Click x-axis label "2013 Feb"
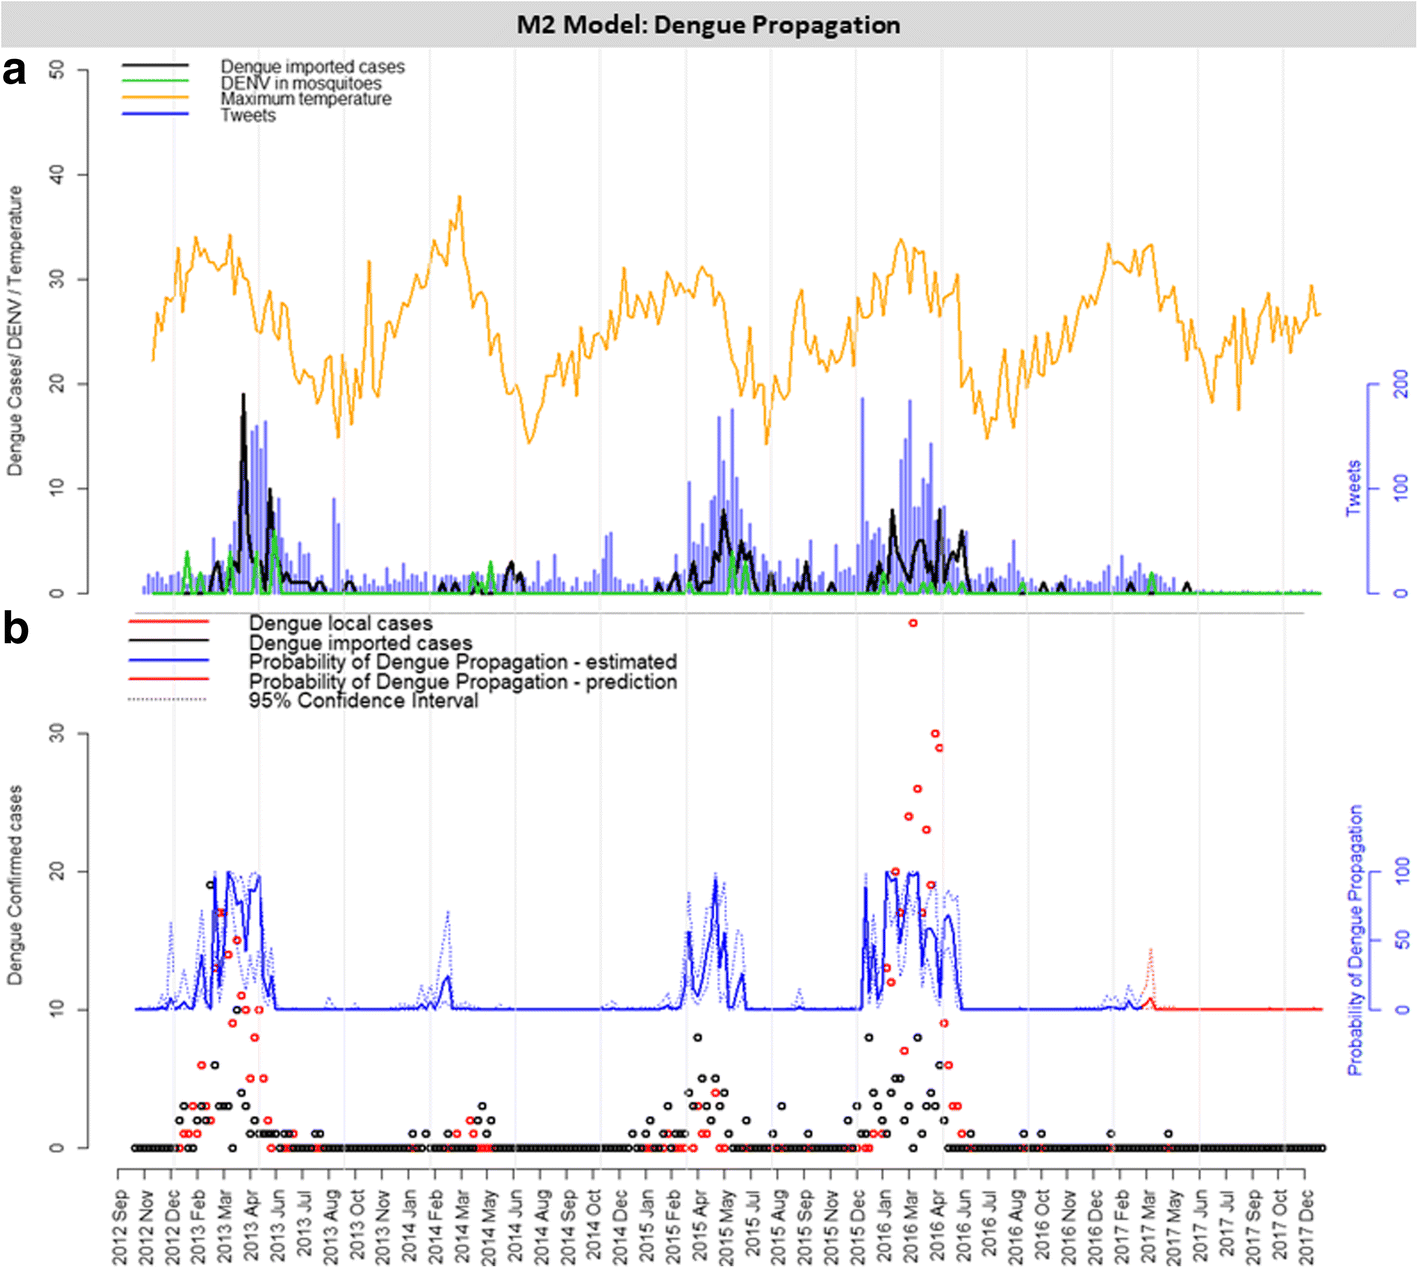Image resolution: width=1418 pixels, height=1268 pixels. point(199,1228)
